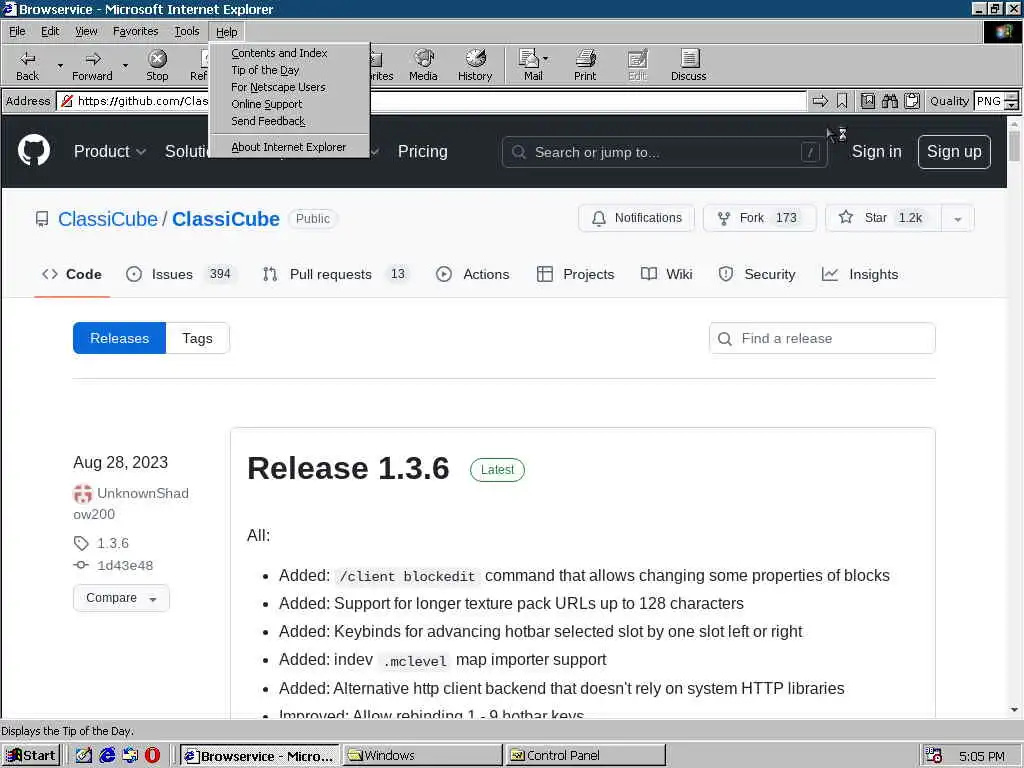Switch to the Control Panel taskbar window
The image size is (1024, 768).
point(585,756)
